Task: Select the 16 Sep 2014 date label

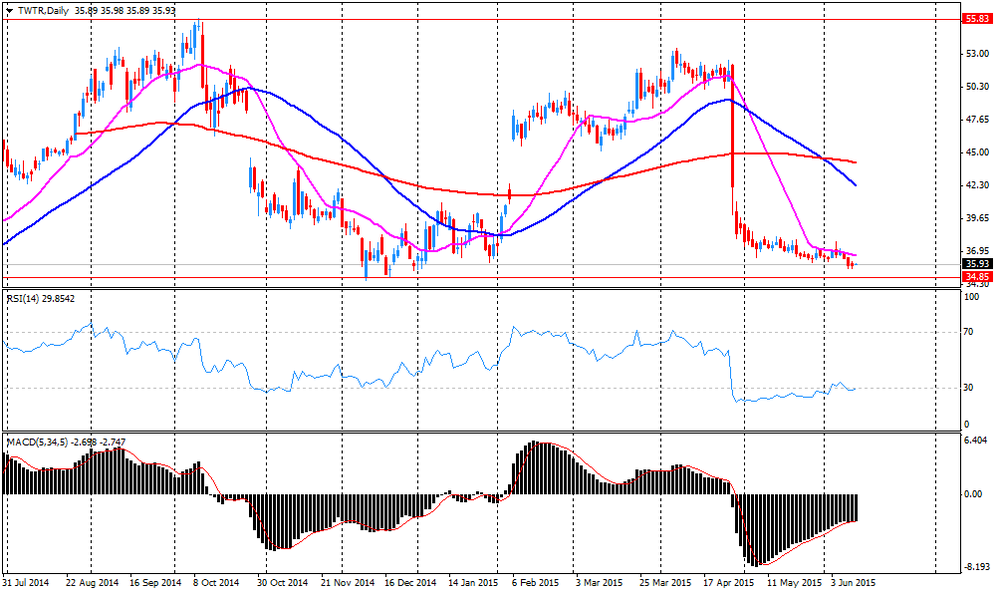Action: [x=156, y=583]
